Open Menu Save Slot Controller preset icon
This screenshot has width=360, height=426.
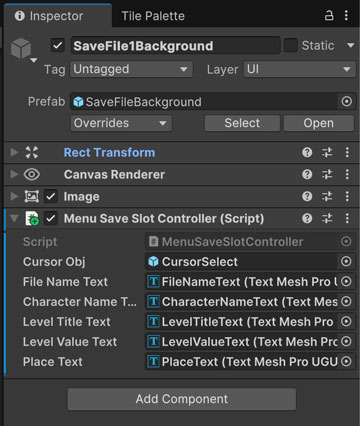point(327,218)
